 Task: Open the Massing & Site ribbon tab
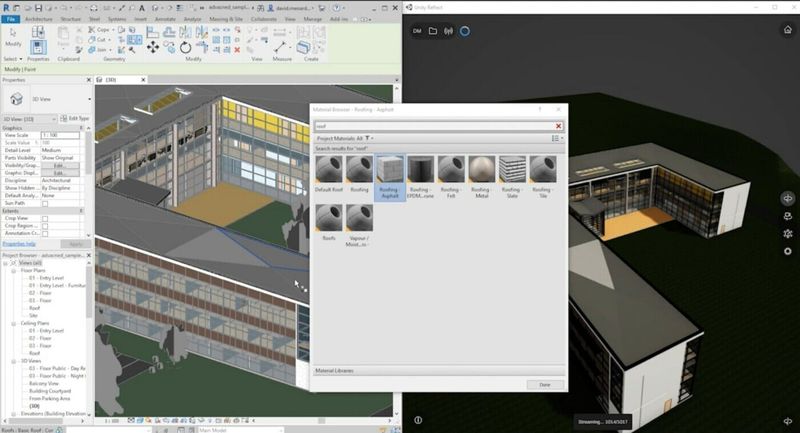[226, 19]
